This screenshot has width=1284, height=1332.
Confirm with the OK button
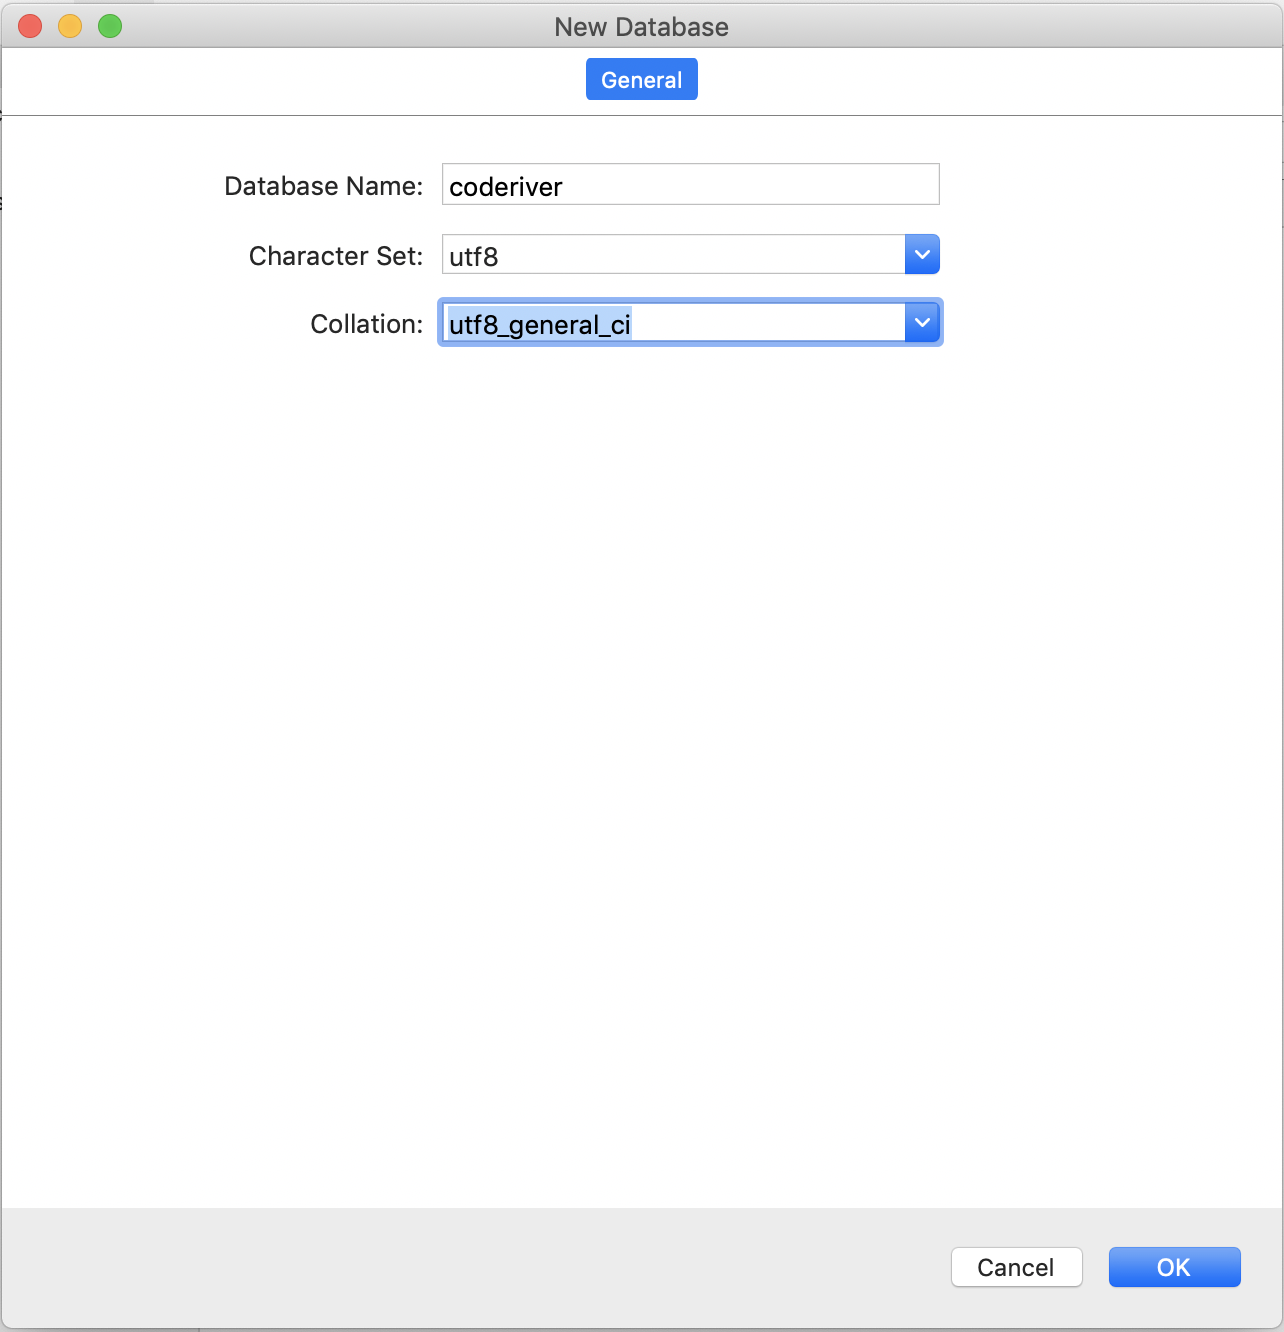1174,1267
